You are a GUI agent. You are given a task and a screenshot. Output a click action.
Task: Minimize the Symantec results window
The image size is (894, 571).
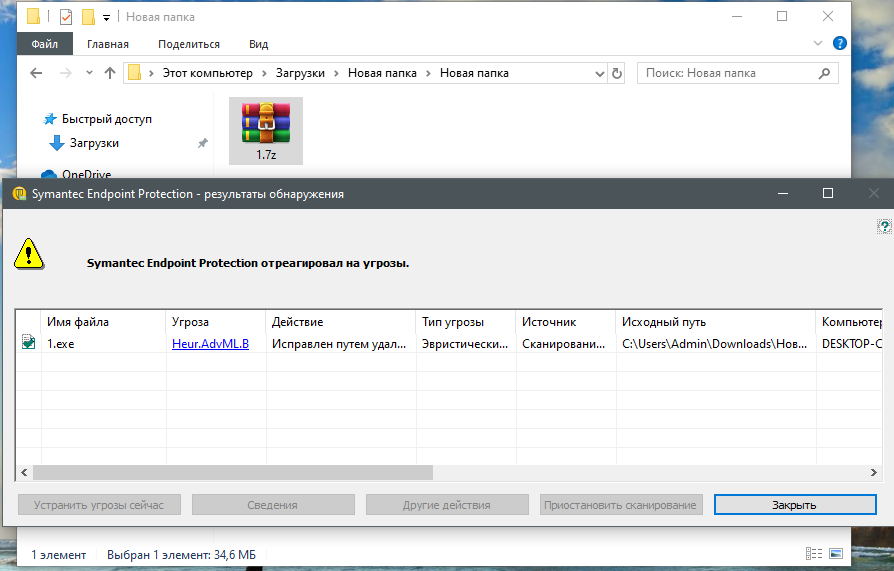coord(783,194)
